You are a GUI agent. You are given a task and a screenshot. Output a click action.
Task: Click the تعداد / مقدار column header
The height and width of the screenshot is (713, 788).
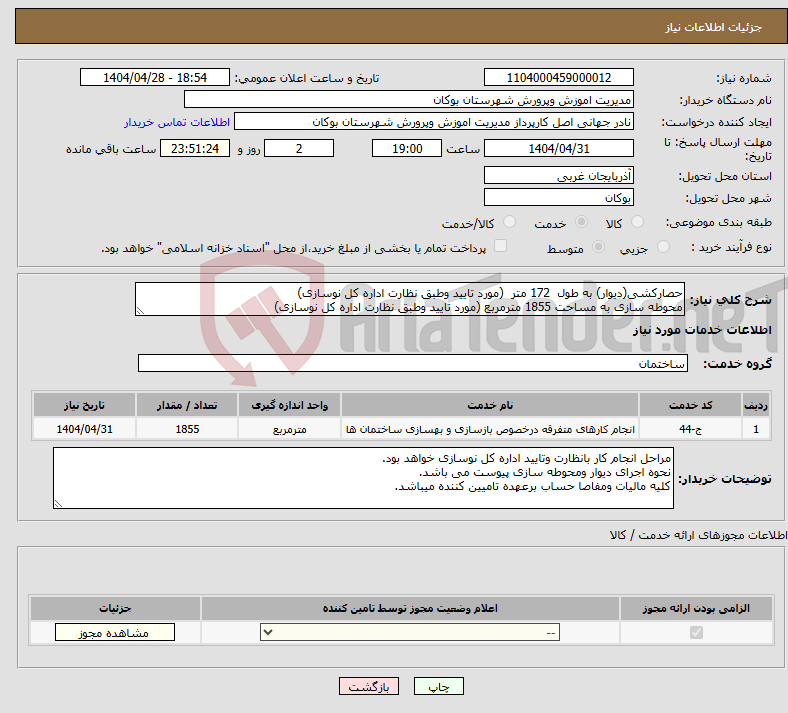(187, 405)
